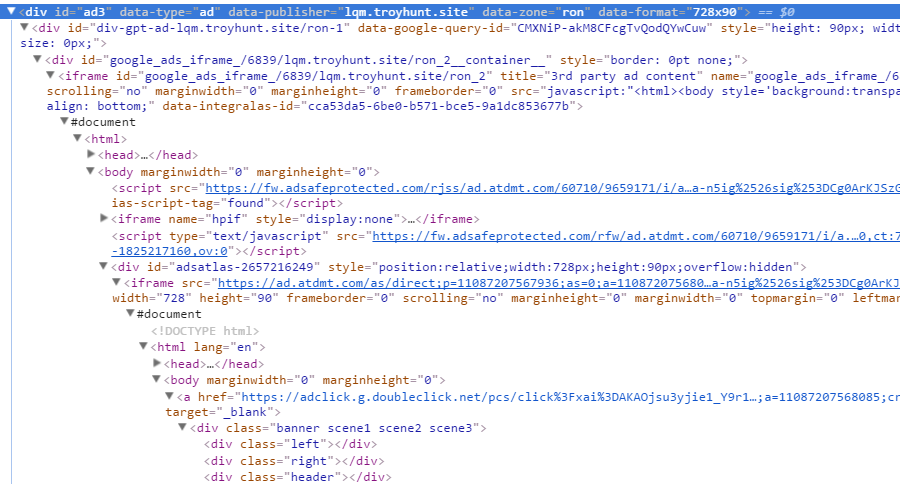Collapse the google_ads_iframe ron_2 iframe node
The width and height of the screenshot is (900, 484).
pyautogui.click(x=51, y=75)
